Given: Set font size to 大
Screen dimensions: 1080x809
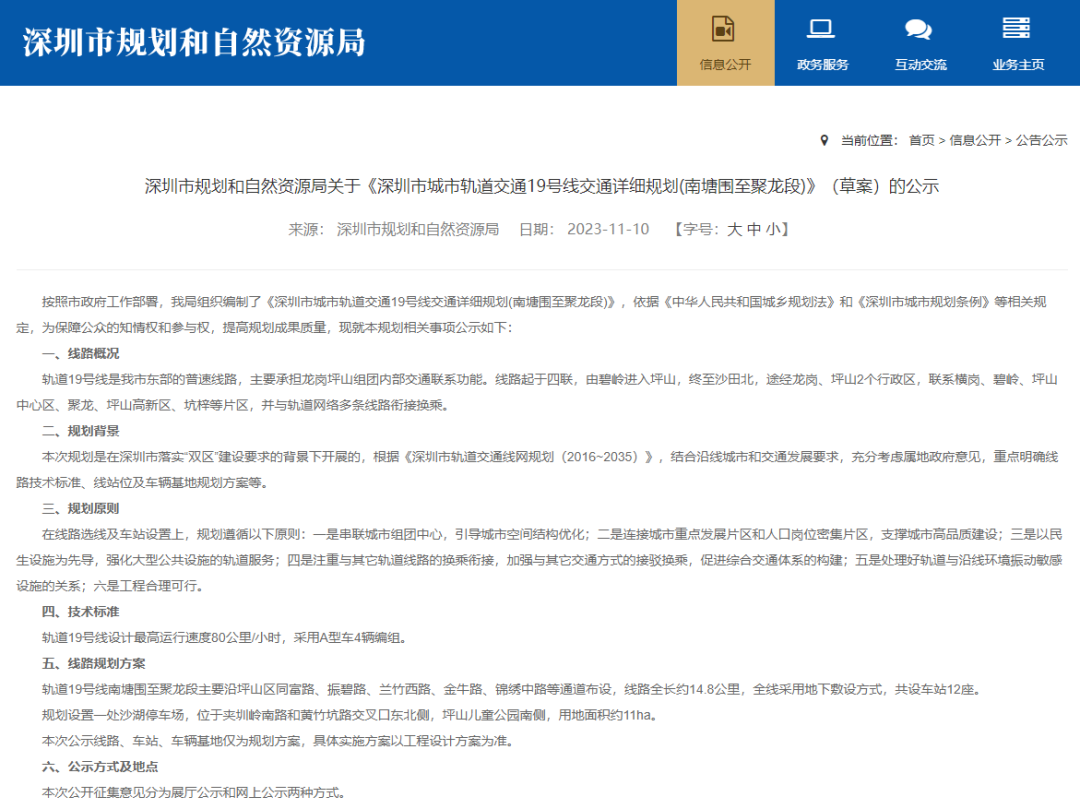Looking at the screenshot, I should [734, 229].
